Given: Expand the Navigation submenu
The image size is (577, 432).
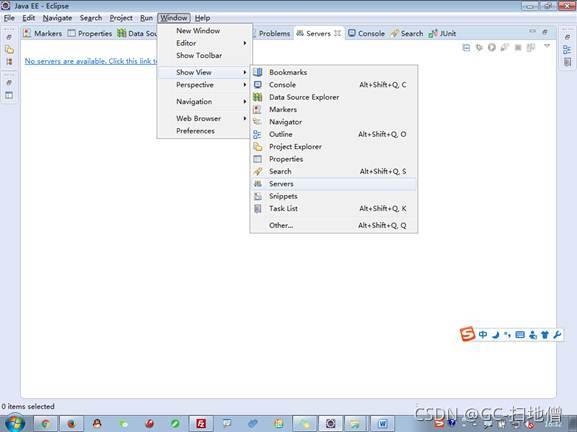Looking at the screenshot, I should (x=204, y=102).
